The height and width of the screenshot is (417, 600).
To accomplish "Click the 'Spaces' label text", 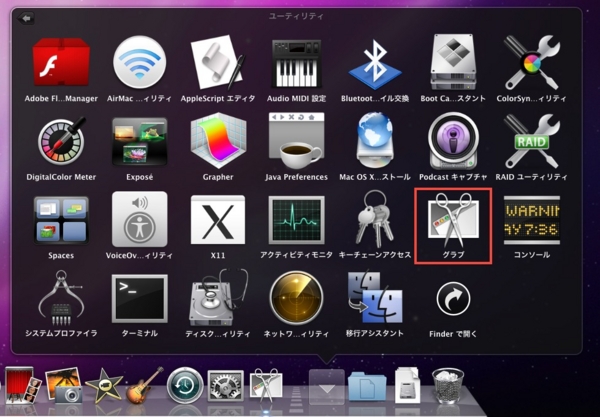I will coord(61,256).
